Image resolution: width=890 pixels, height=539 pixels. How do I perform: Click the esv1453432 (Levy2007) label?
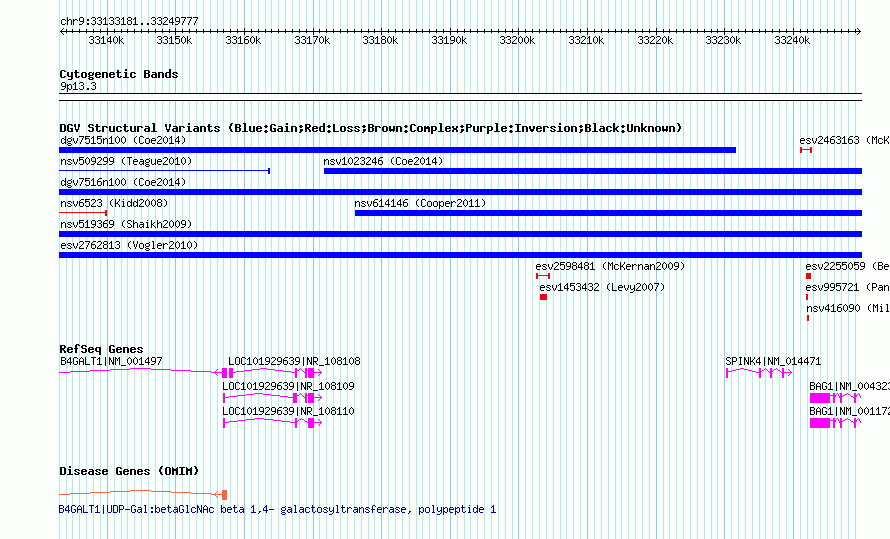(x=602, y=287)
